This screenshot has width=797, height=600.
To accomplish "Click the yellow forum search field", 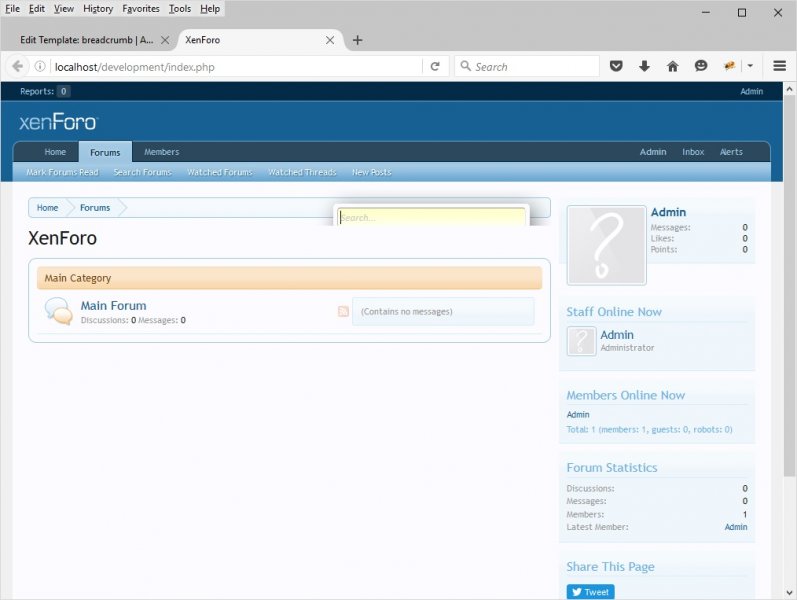I will [x=432, y=217].
